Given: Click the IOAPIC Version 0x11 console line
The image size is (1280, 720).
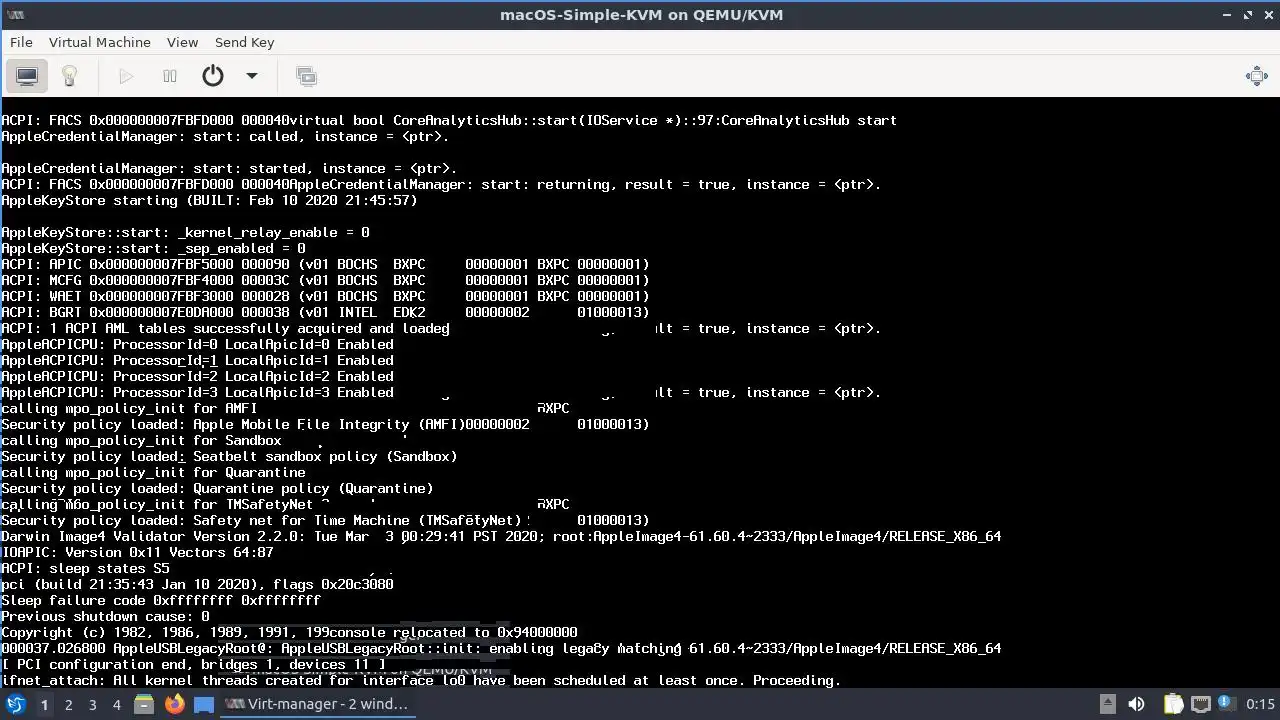Looking at the screenshot, I should click(x=137, y=552).
